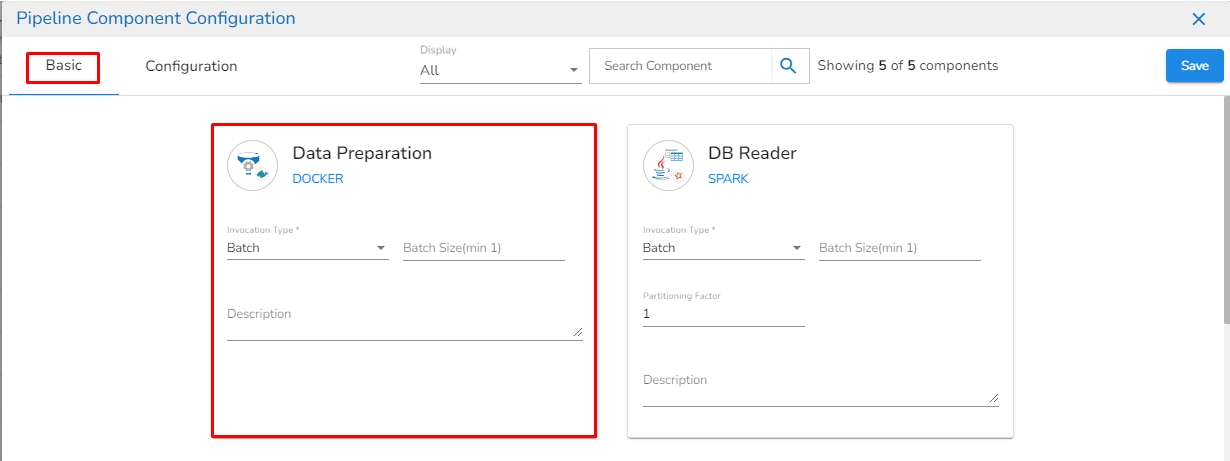
Task: Close the Pipeline Component Configuration dialog
Action: coord(1198,19)
